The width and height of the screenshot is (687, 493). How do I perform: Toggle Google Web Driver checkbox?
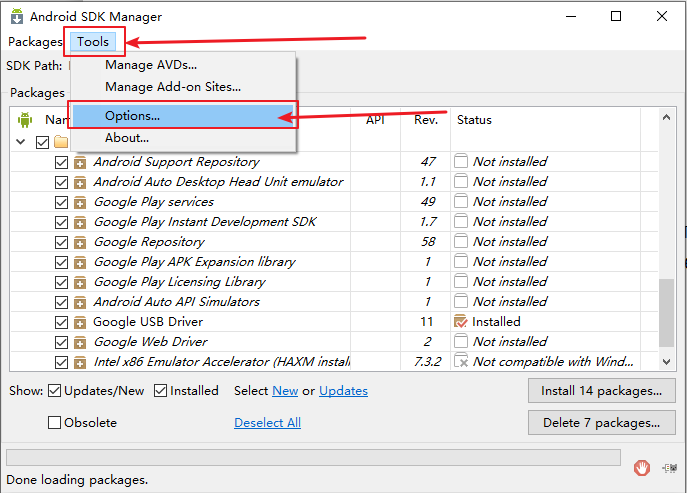click(61, 342)
